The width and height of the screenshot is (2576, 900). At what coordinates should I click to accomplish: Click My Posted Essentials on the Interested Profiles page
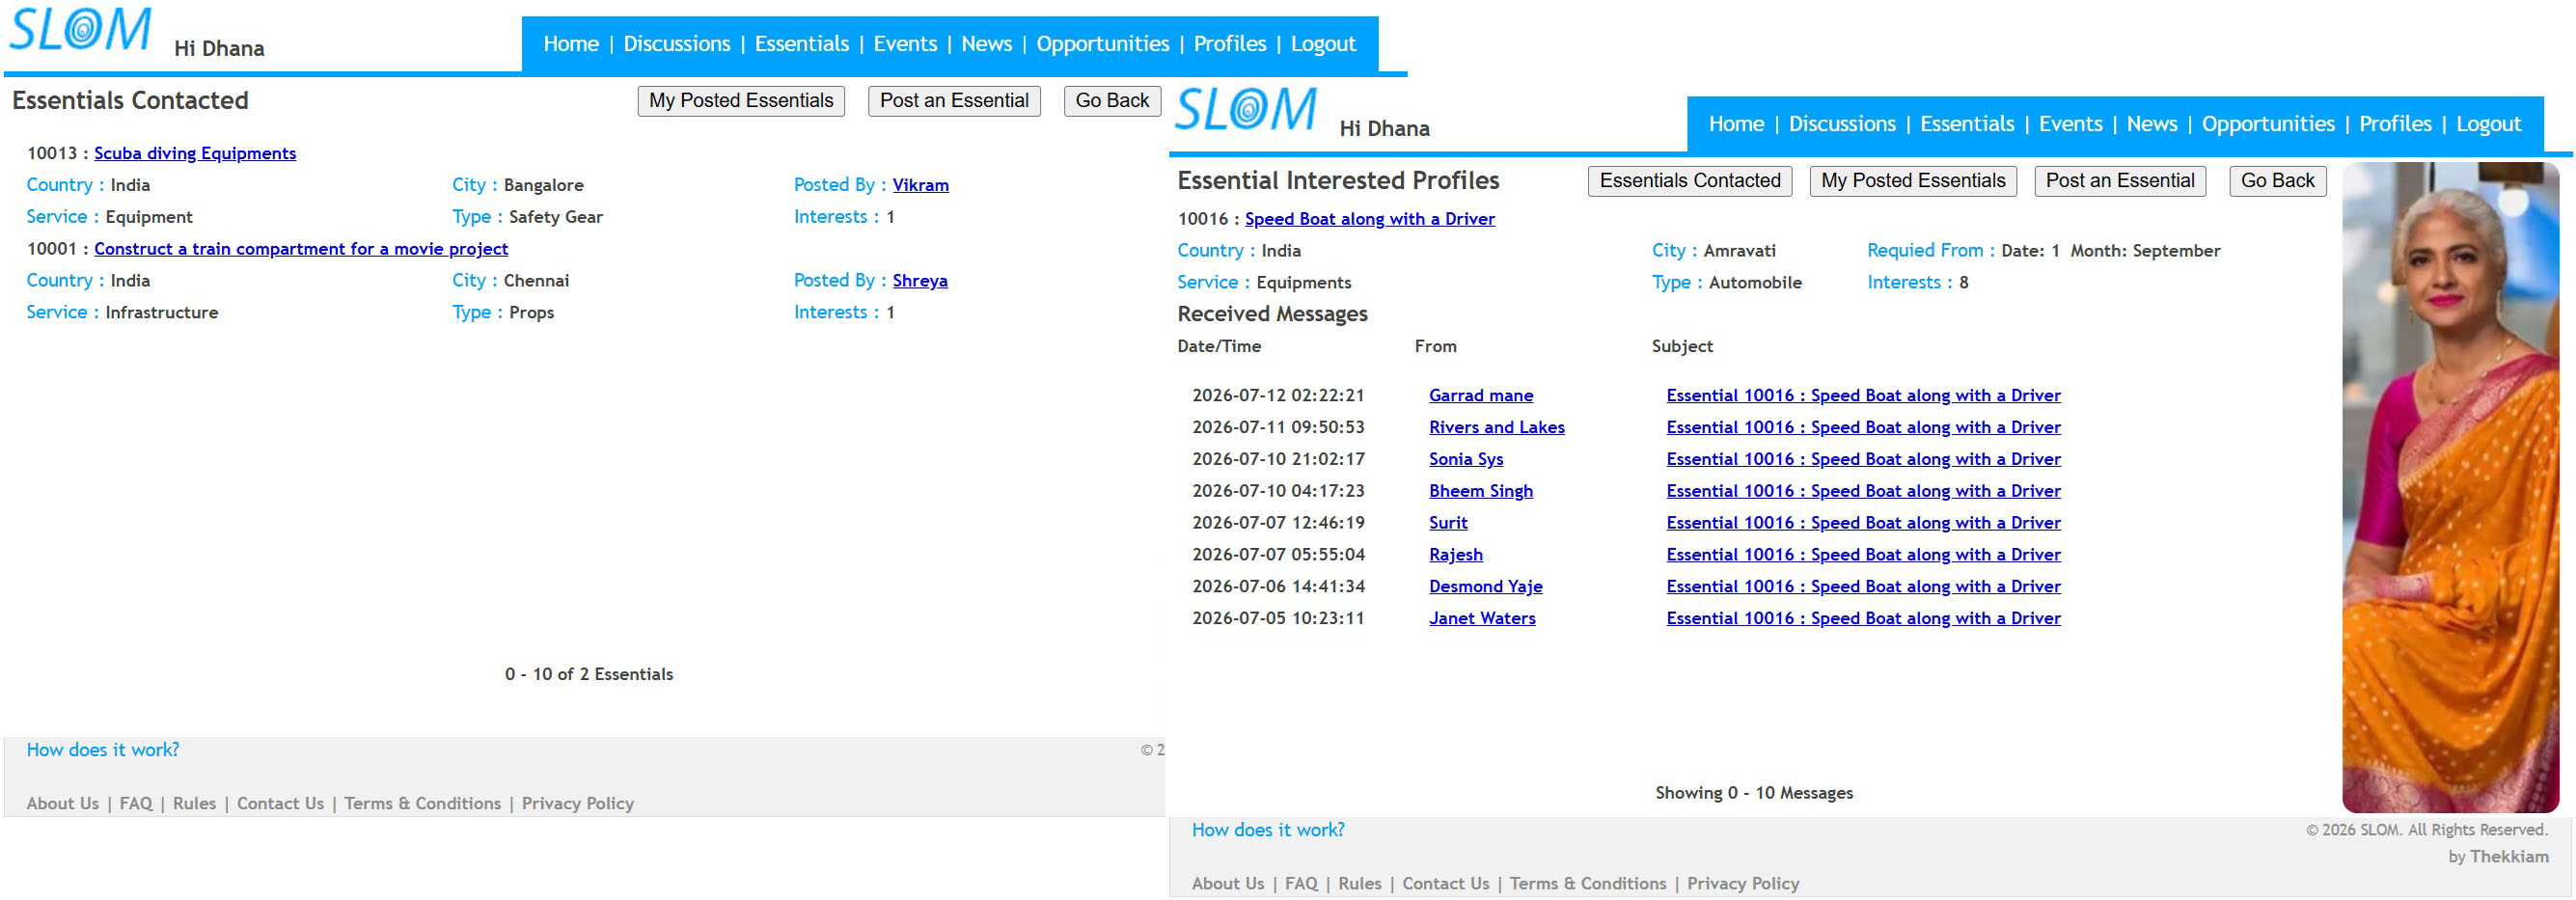pyautogui.click(x=1913, y=181)
